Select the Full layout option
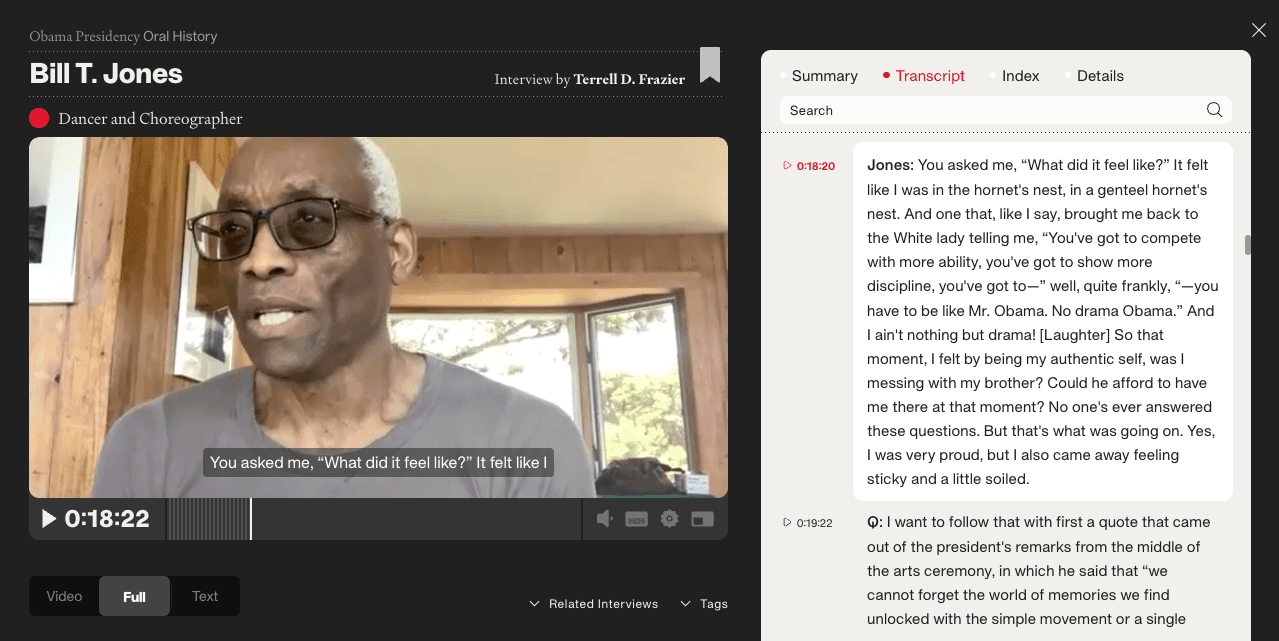Screen dimensions: 1279x641 pos(134,595)
